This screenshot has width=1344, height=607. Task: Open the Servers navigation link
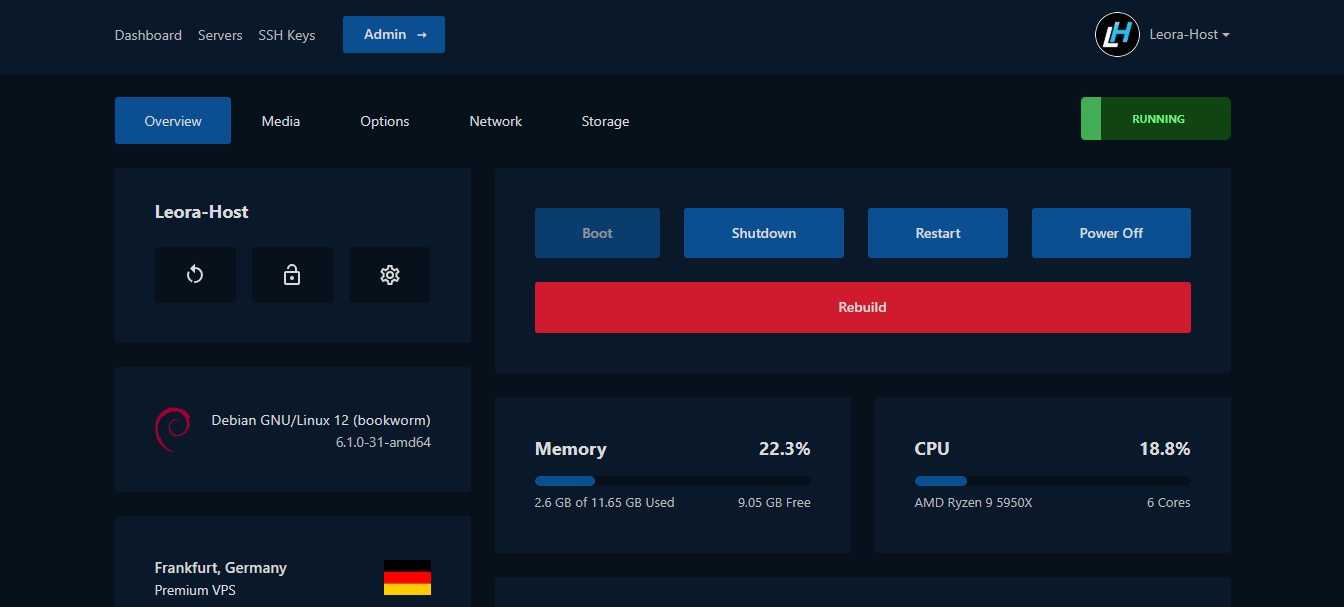click(x=220, y=35)
